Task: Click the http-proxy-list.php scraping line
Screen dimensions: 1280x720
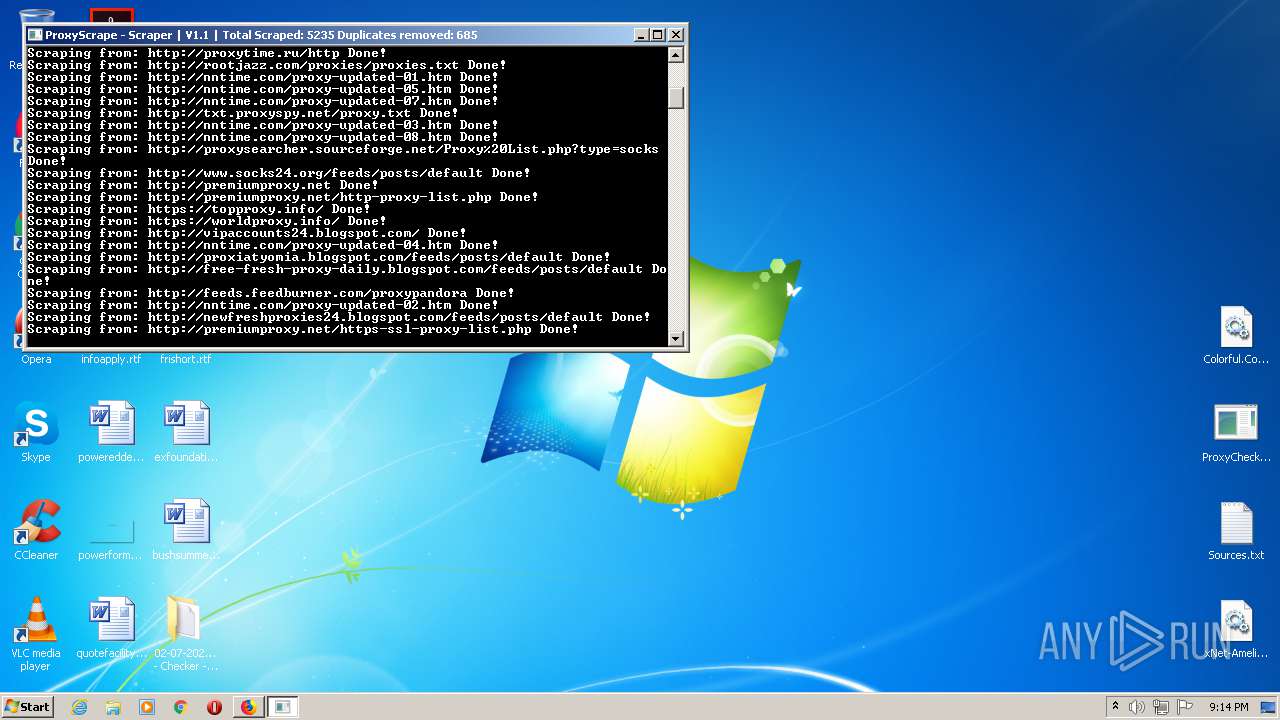Action: tap(283, 197)
